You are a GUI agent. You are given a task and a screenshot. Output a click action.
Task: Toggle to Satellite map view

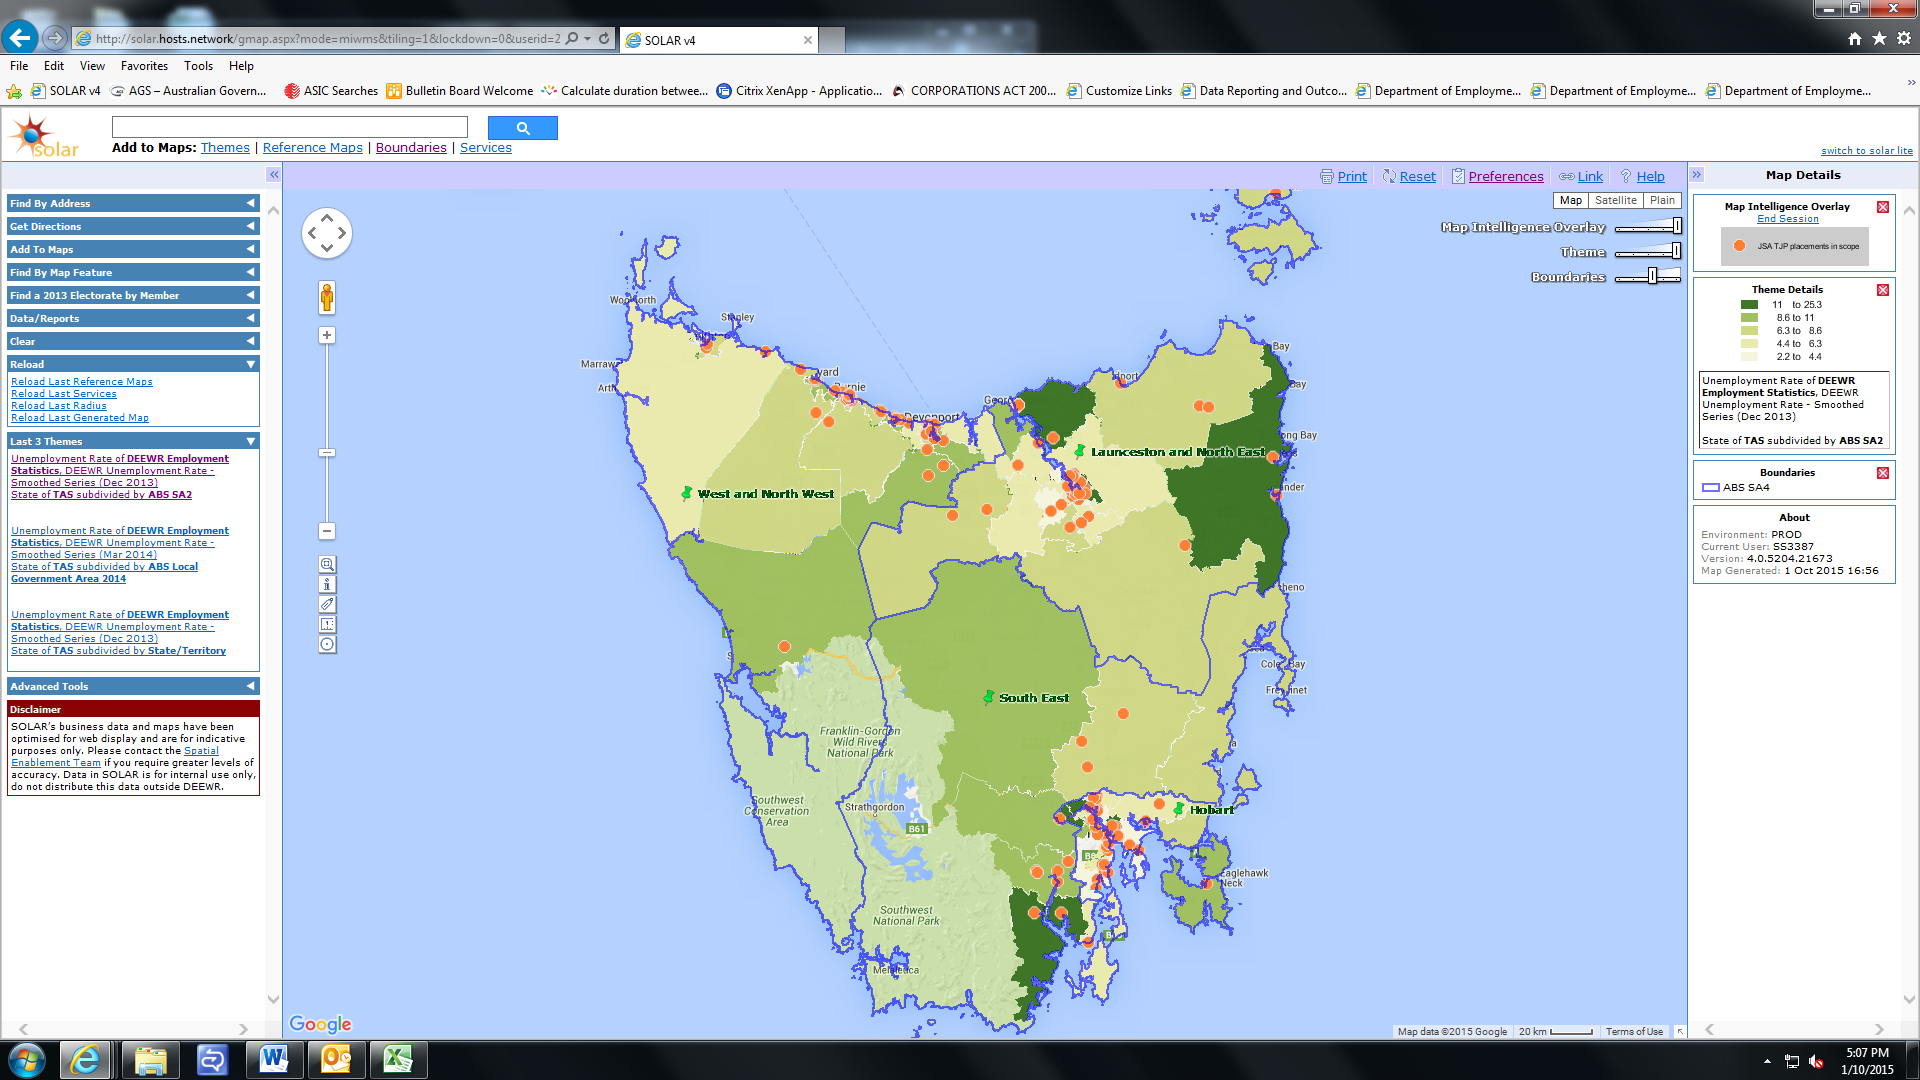(x=1613, y=199)
